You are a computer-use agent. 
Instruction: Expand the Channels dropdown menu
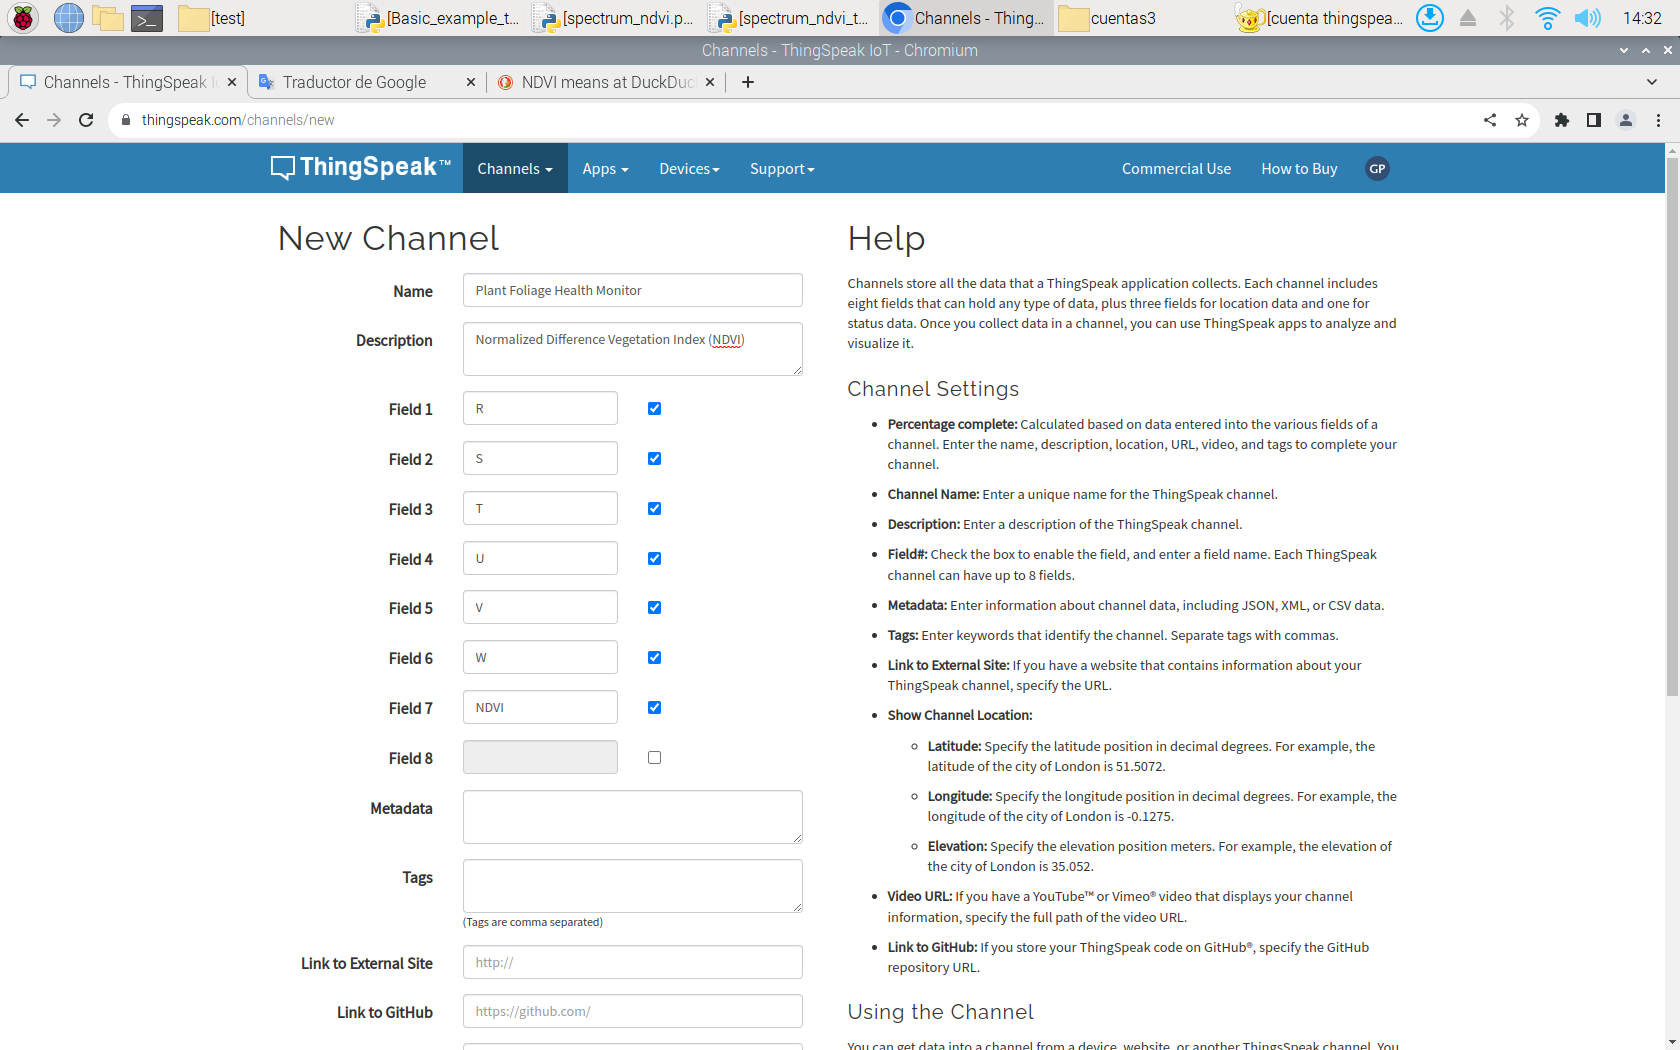click(x=514, y=169)
